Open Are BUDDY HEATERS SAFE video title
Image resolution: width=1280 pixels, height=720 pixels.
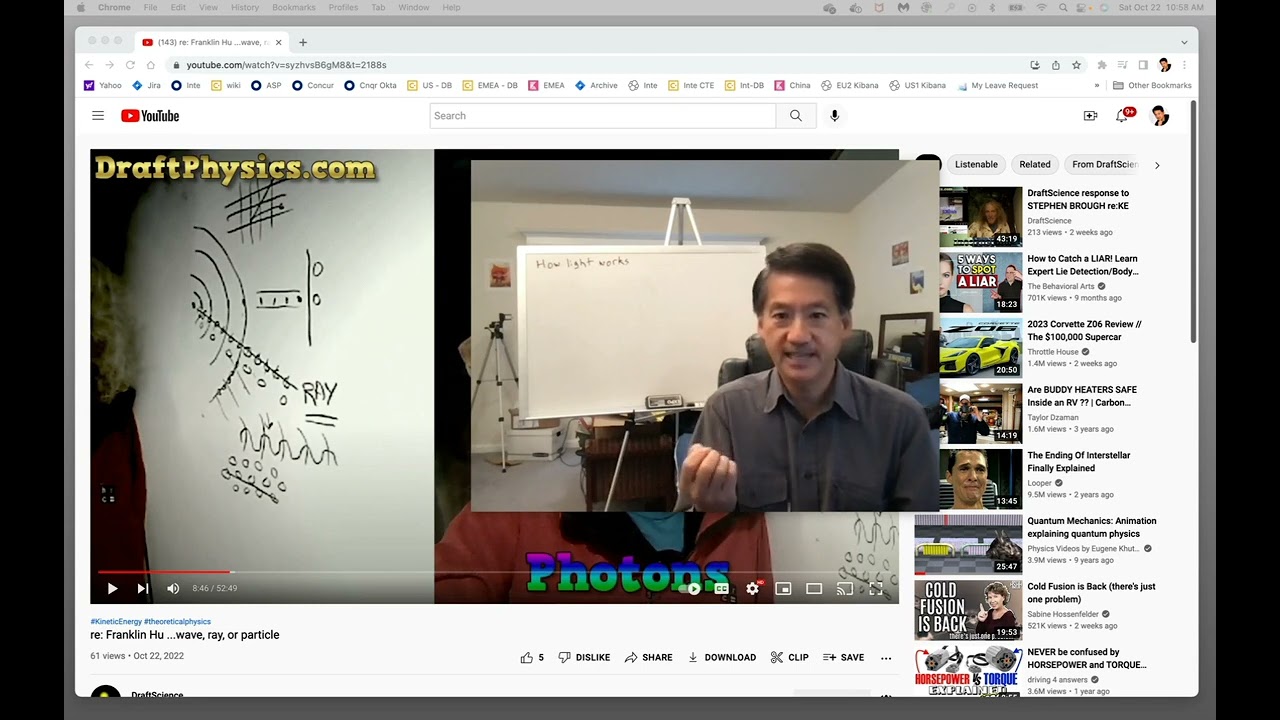pos(1082,396)
